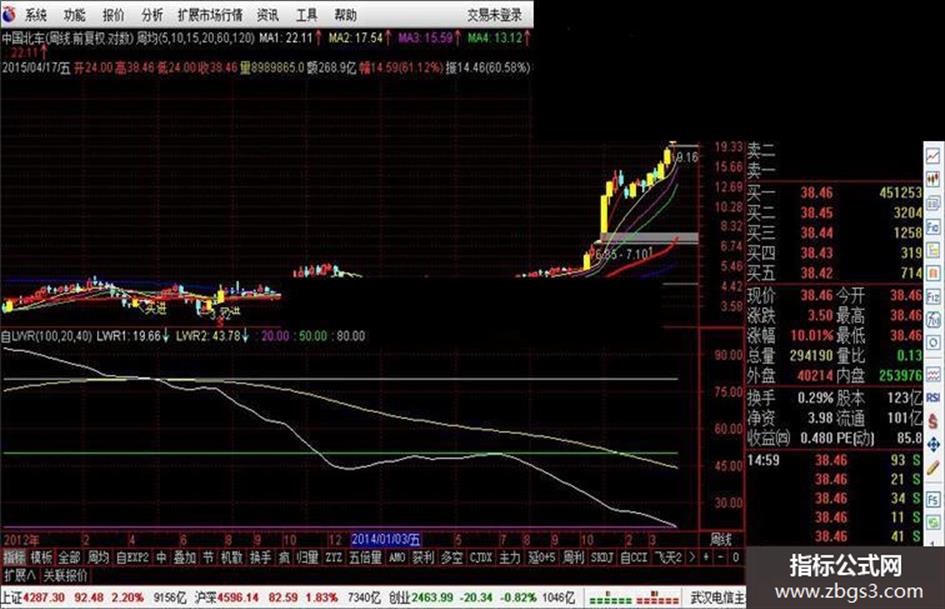Open the 扩展市场行情 menu
Image resolution: width=945 pixels, height=609 pixels.
(x=210, y=14)
